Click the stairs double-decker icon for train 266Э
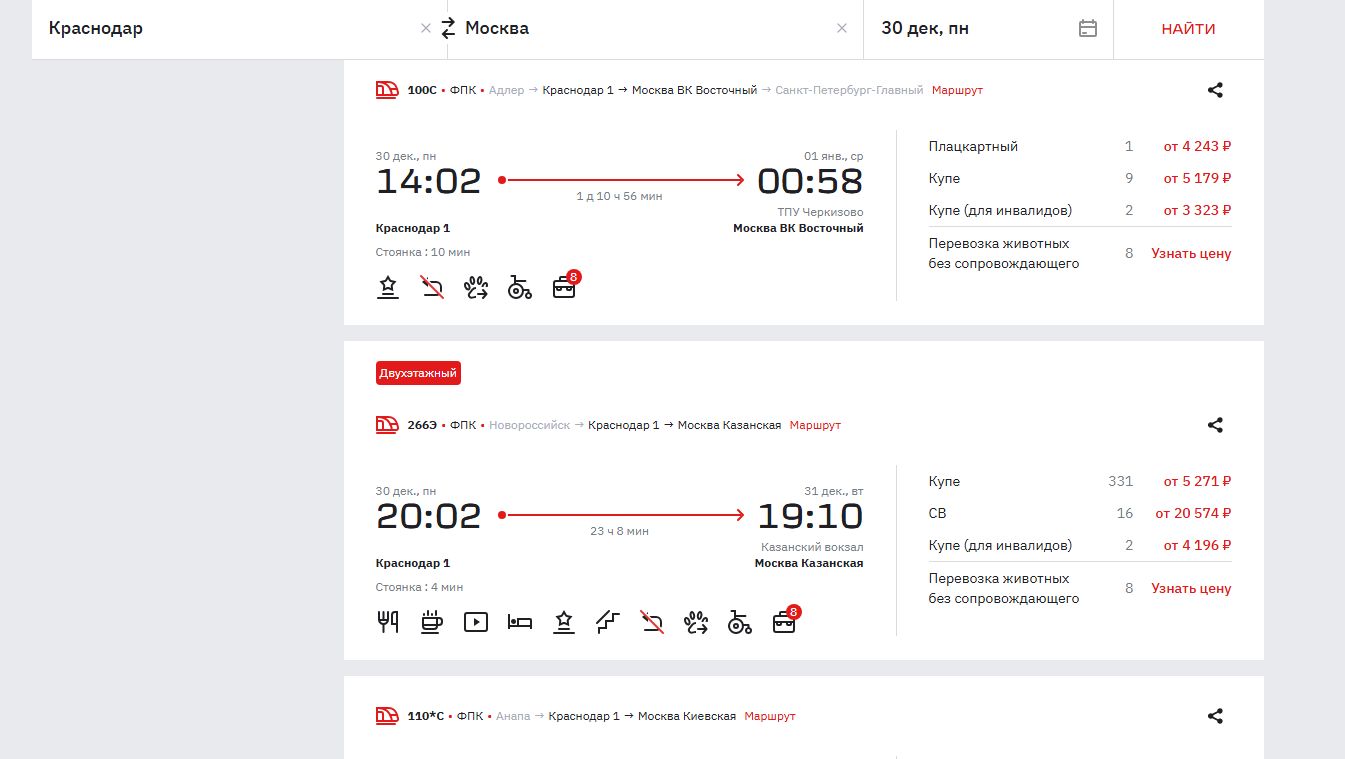Screen dimensions: 1345x759 (x=608, y=622)
